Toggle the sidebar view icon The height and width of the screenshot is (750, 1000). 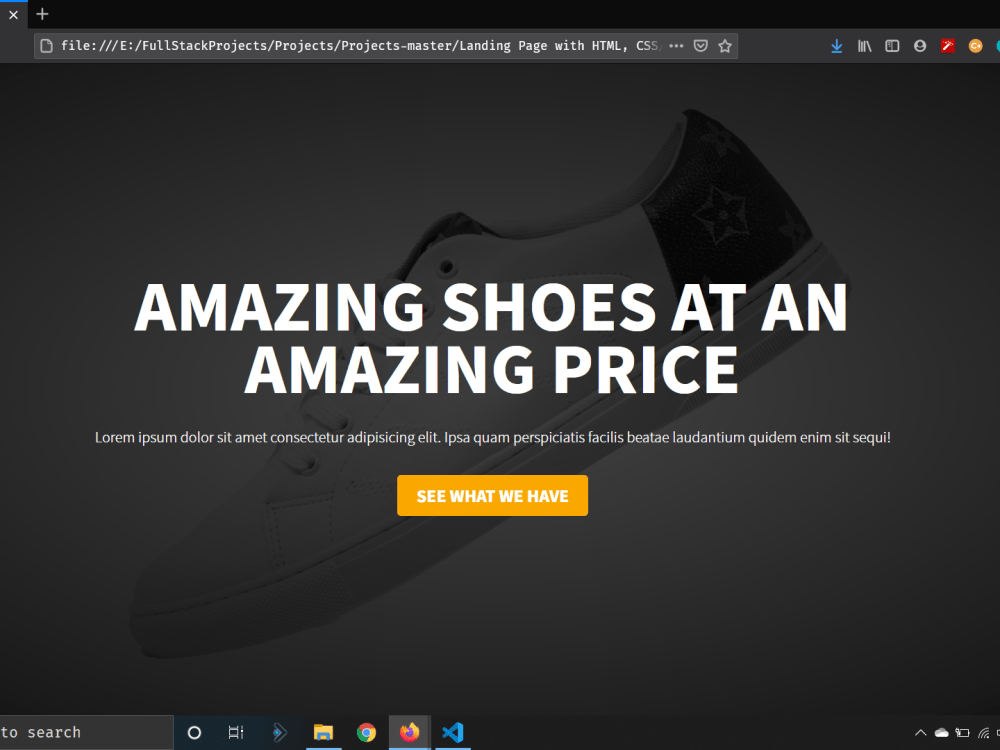pyautogui.click(x=892, y=46)
